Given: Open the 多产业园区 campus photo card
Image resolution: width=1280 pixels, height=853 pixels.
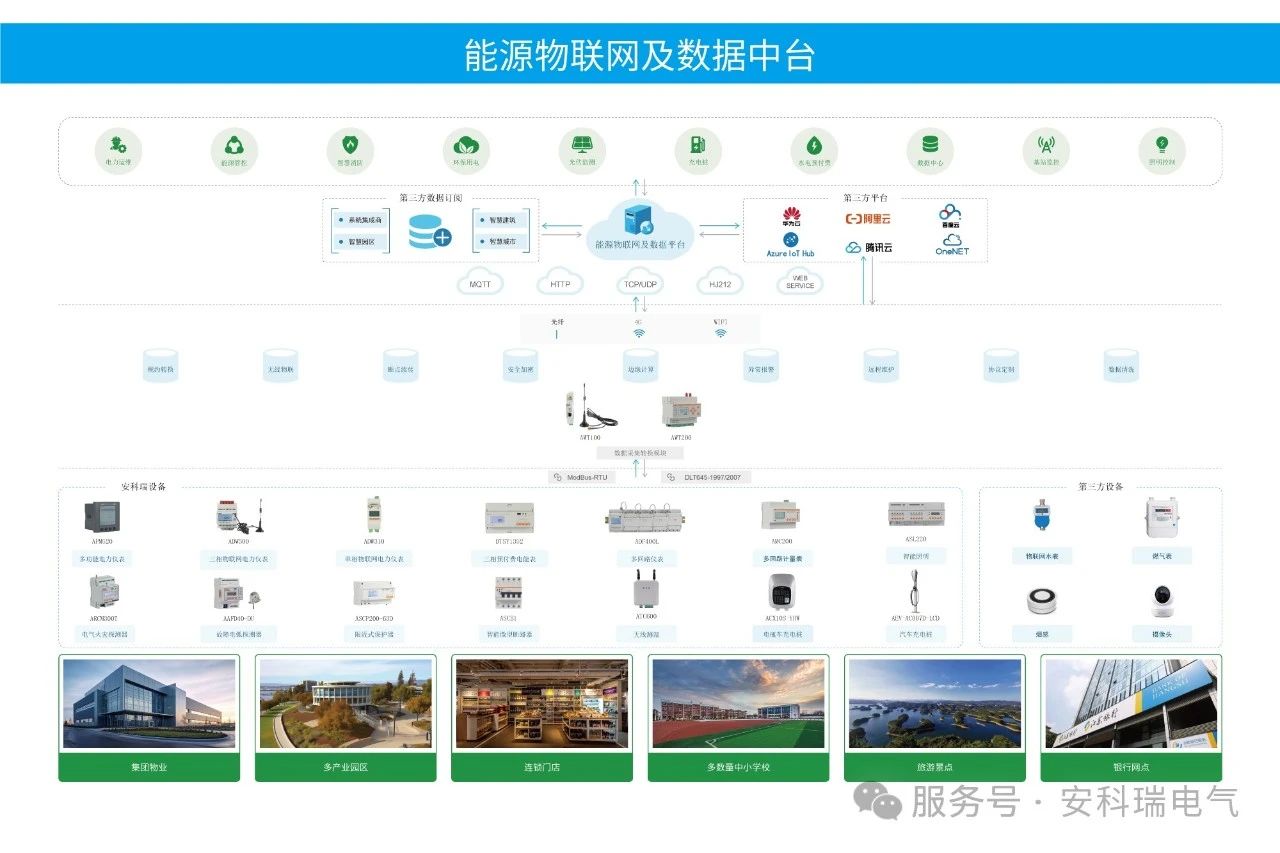Looking at the screenshot, I should (345, 718).
